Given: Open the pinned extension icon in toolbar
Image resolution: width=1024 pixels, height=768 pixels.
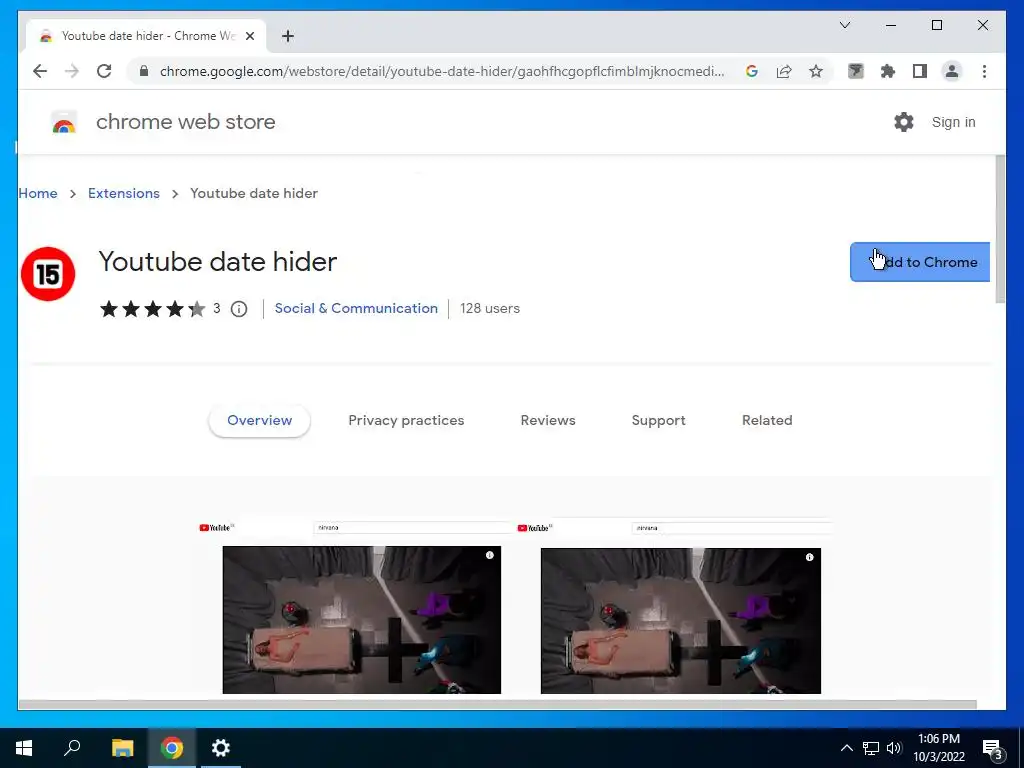Looking at the screenshot, I should (856, 71).
